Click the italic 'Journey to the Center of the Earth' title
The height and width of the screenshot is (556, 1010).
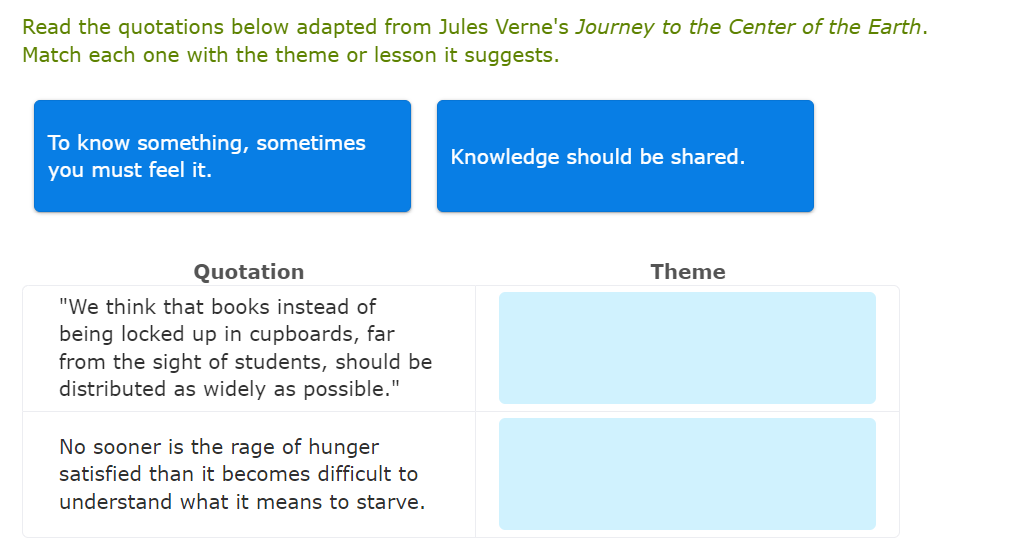(x=748, y=27)
